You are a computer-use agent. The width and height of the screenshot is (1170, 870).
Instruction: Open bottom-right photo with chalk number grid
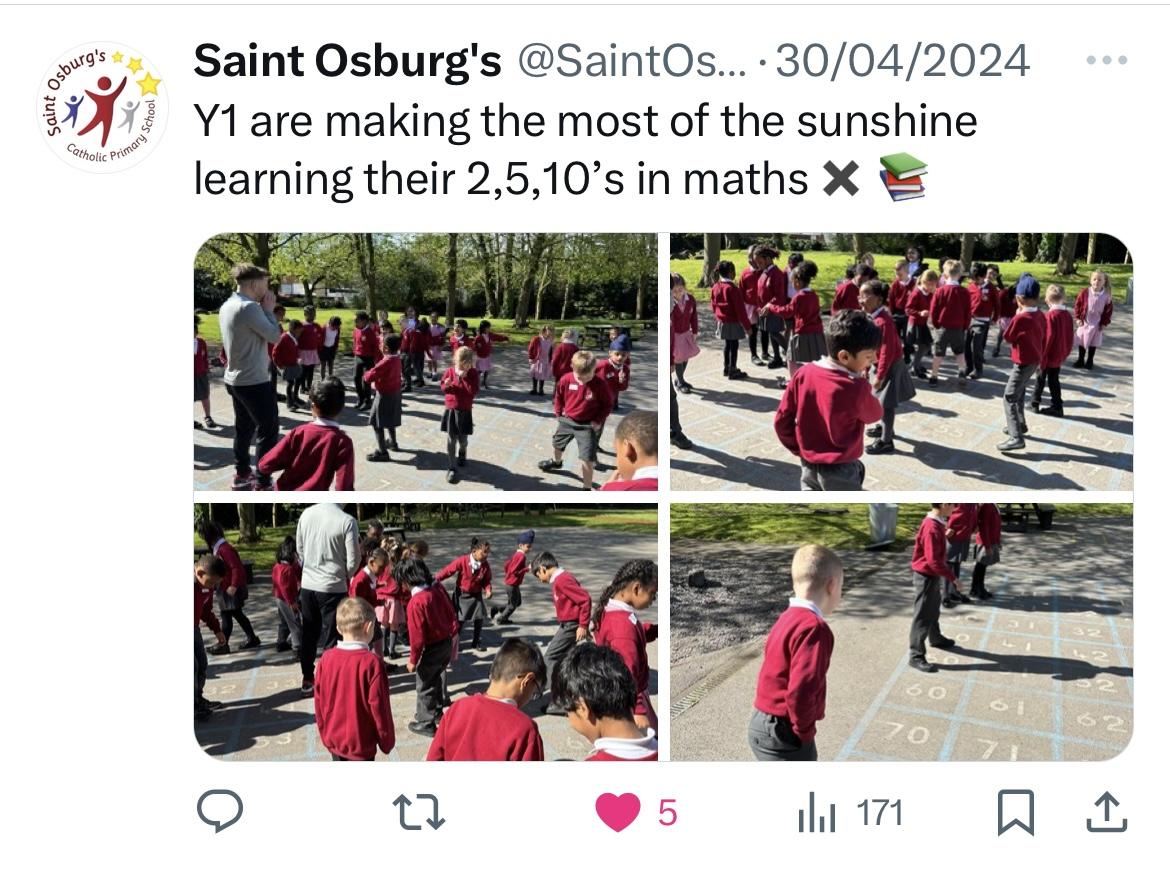click(901, 632)
